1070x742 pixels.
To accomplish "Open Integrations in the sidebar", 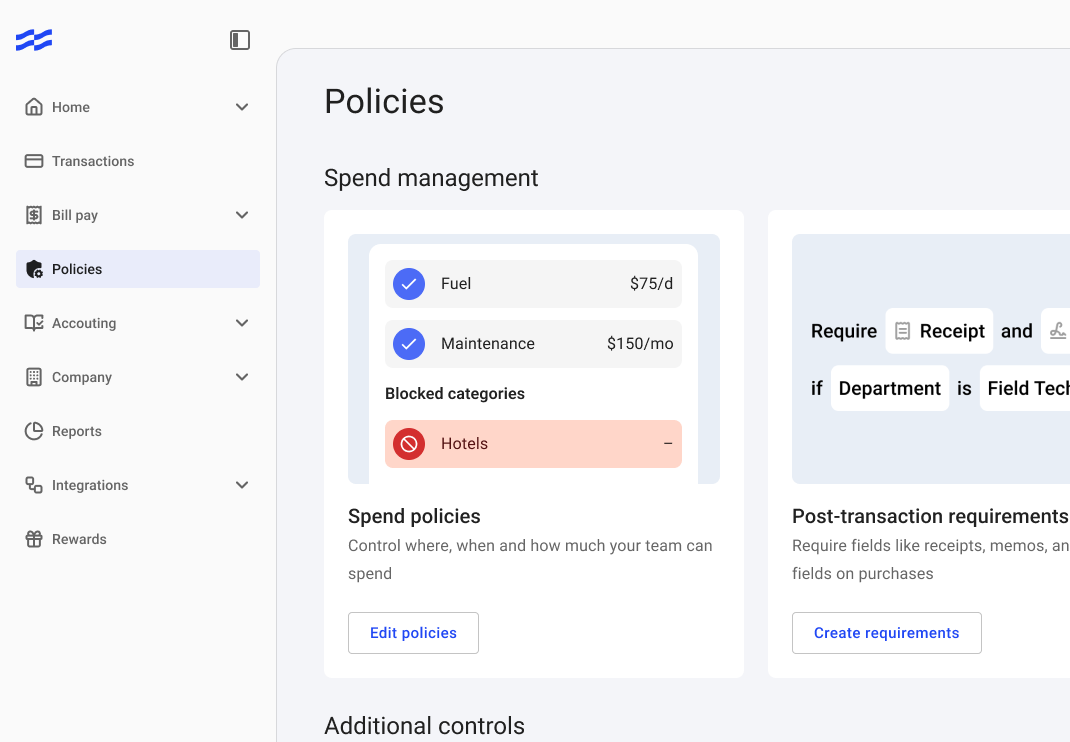I will coord(138,485).
